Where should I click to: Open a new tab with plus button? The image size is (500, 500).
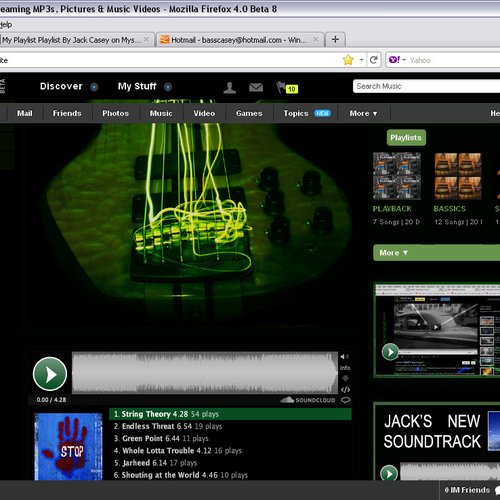click(x=335, y=40)
